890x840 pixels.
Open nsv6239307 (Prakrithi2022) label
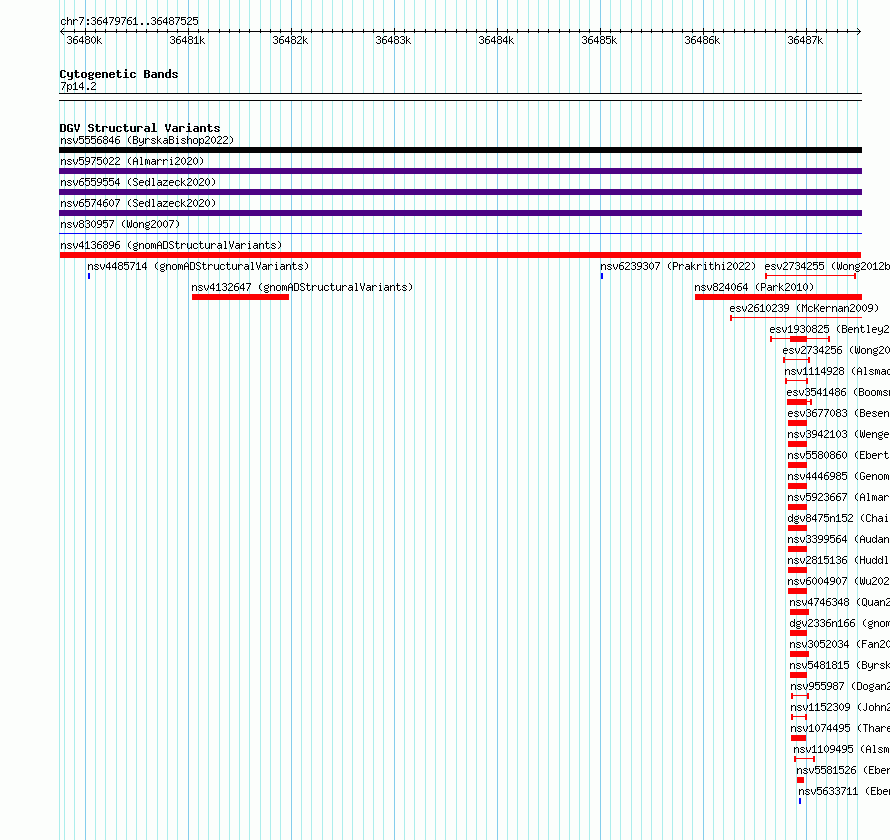coord(678,266)
